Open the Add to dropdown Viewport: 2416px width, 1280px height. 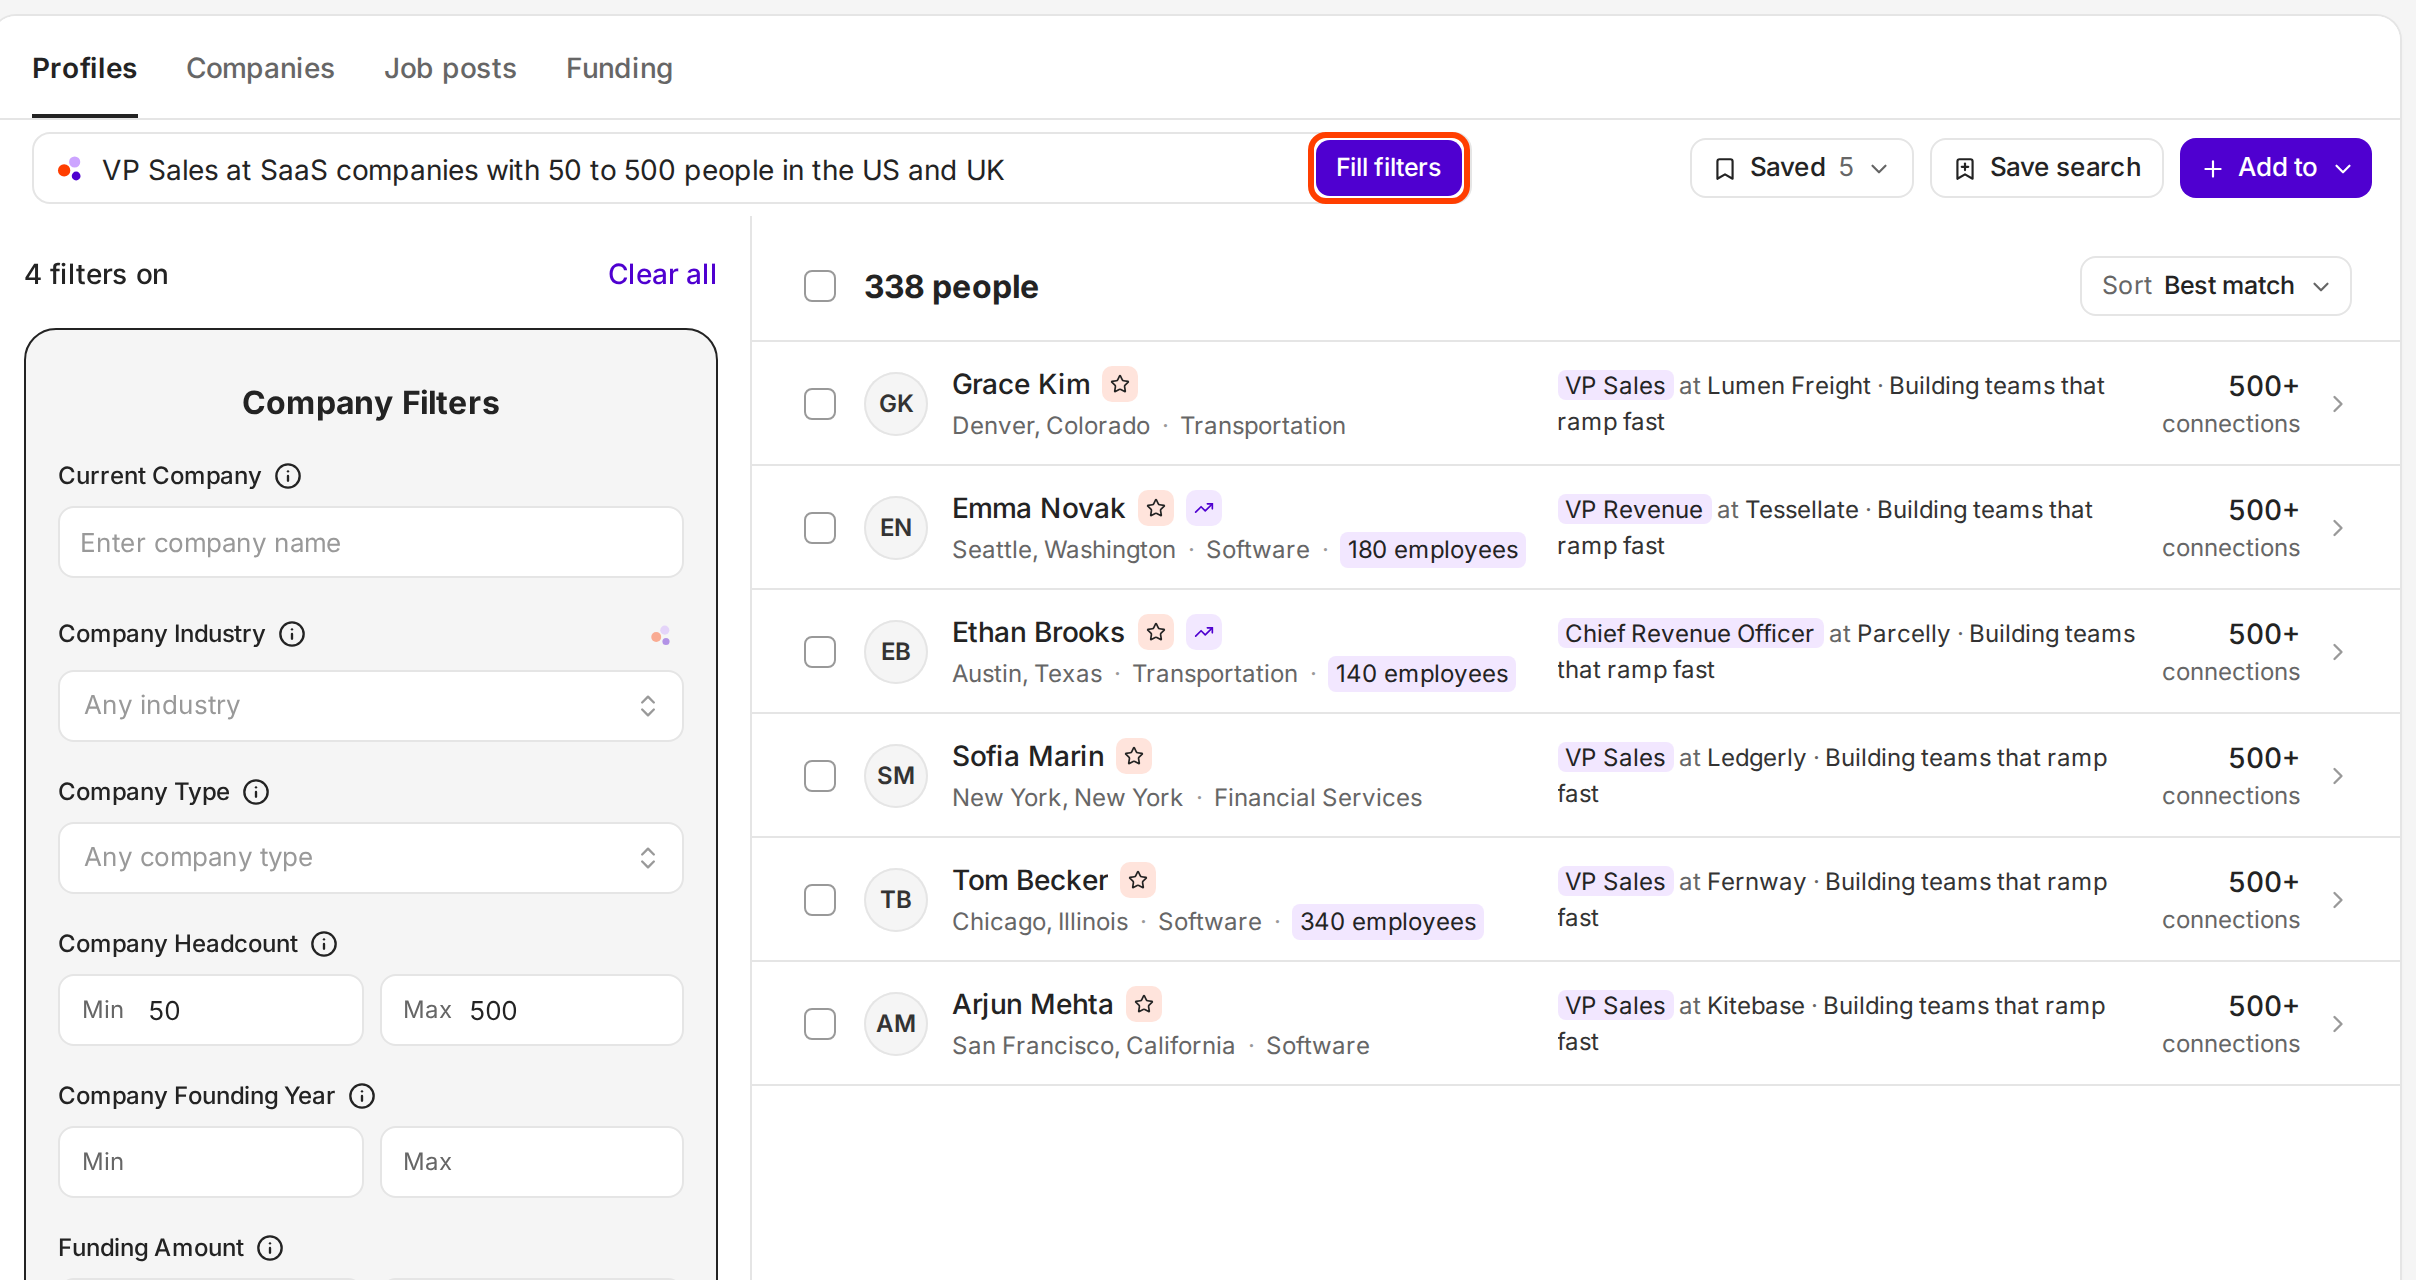[x=2275, y=168]
